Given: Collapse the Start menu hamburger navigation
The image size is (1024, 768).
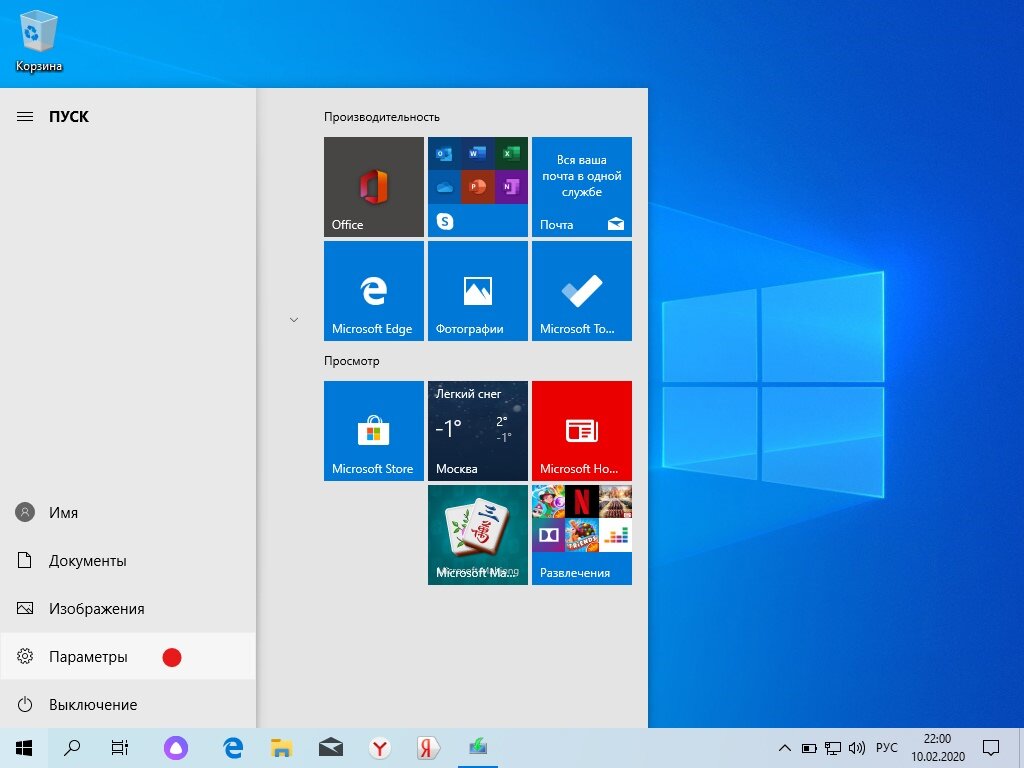Looking at the screenshot, I should coord(25,117).
